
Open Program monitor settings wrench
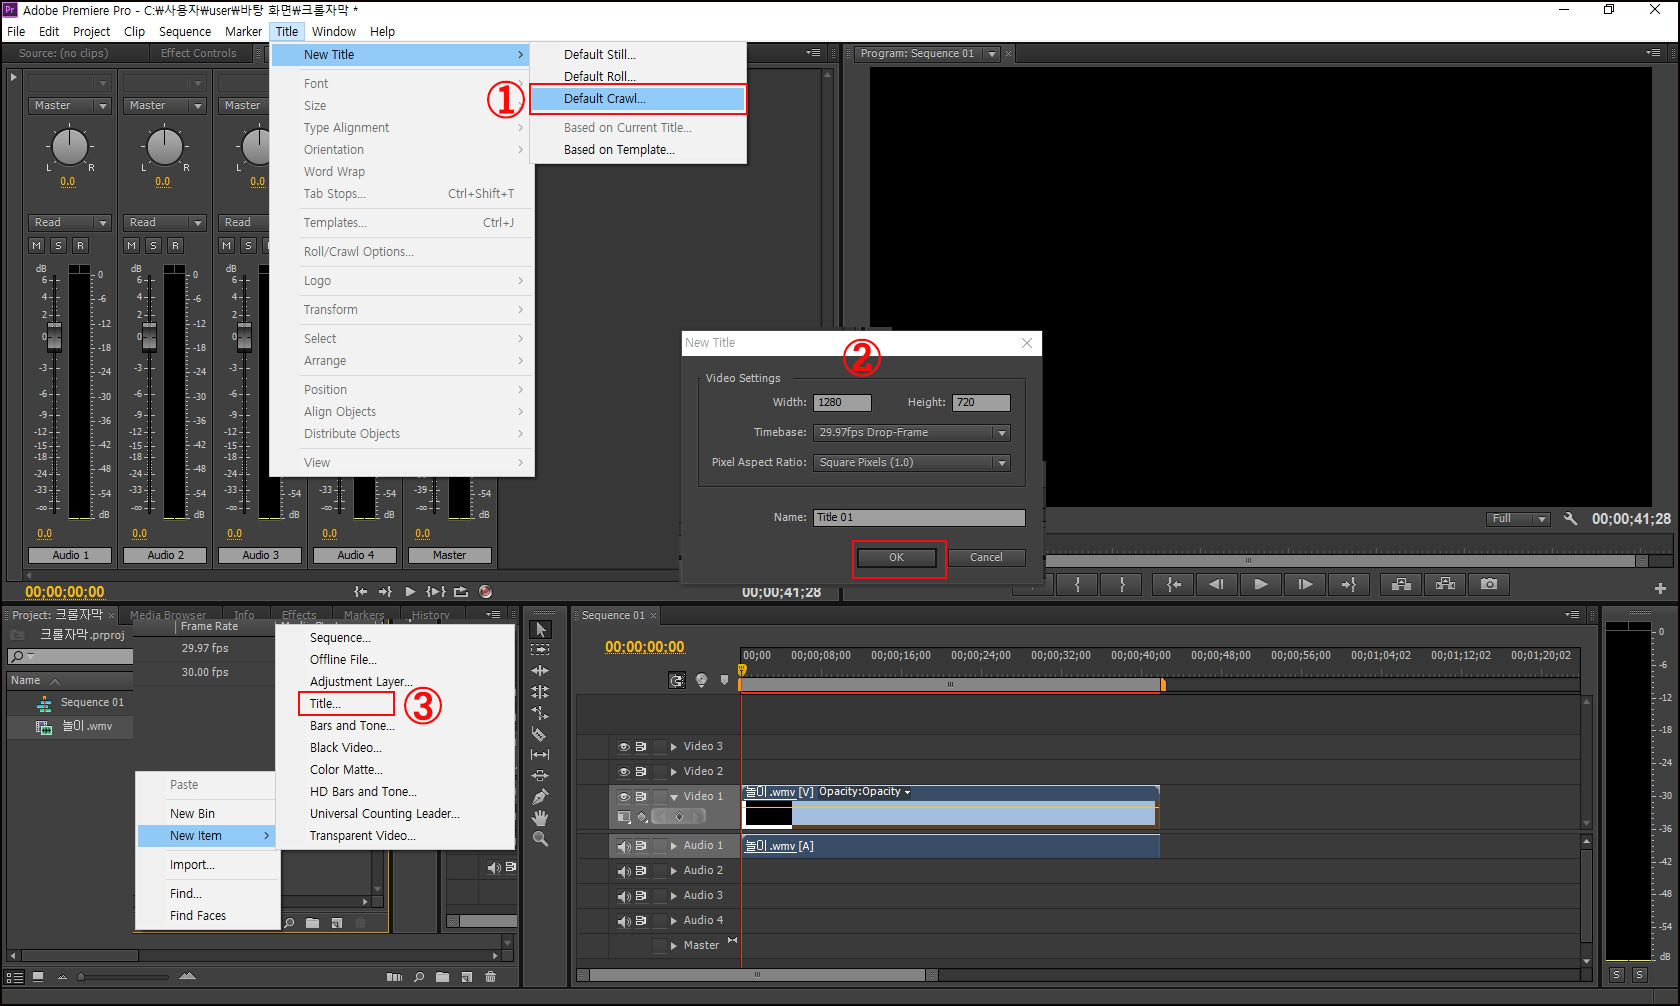coord(1570,519)
